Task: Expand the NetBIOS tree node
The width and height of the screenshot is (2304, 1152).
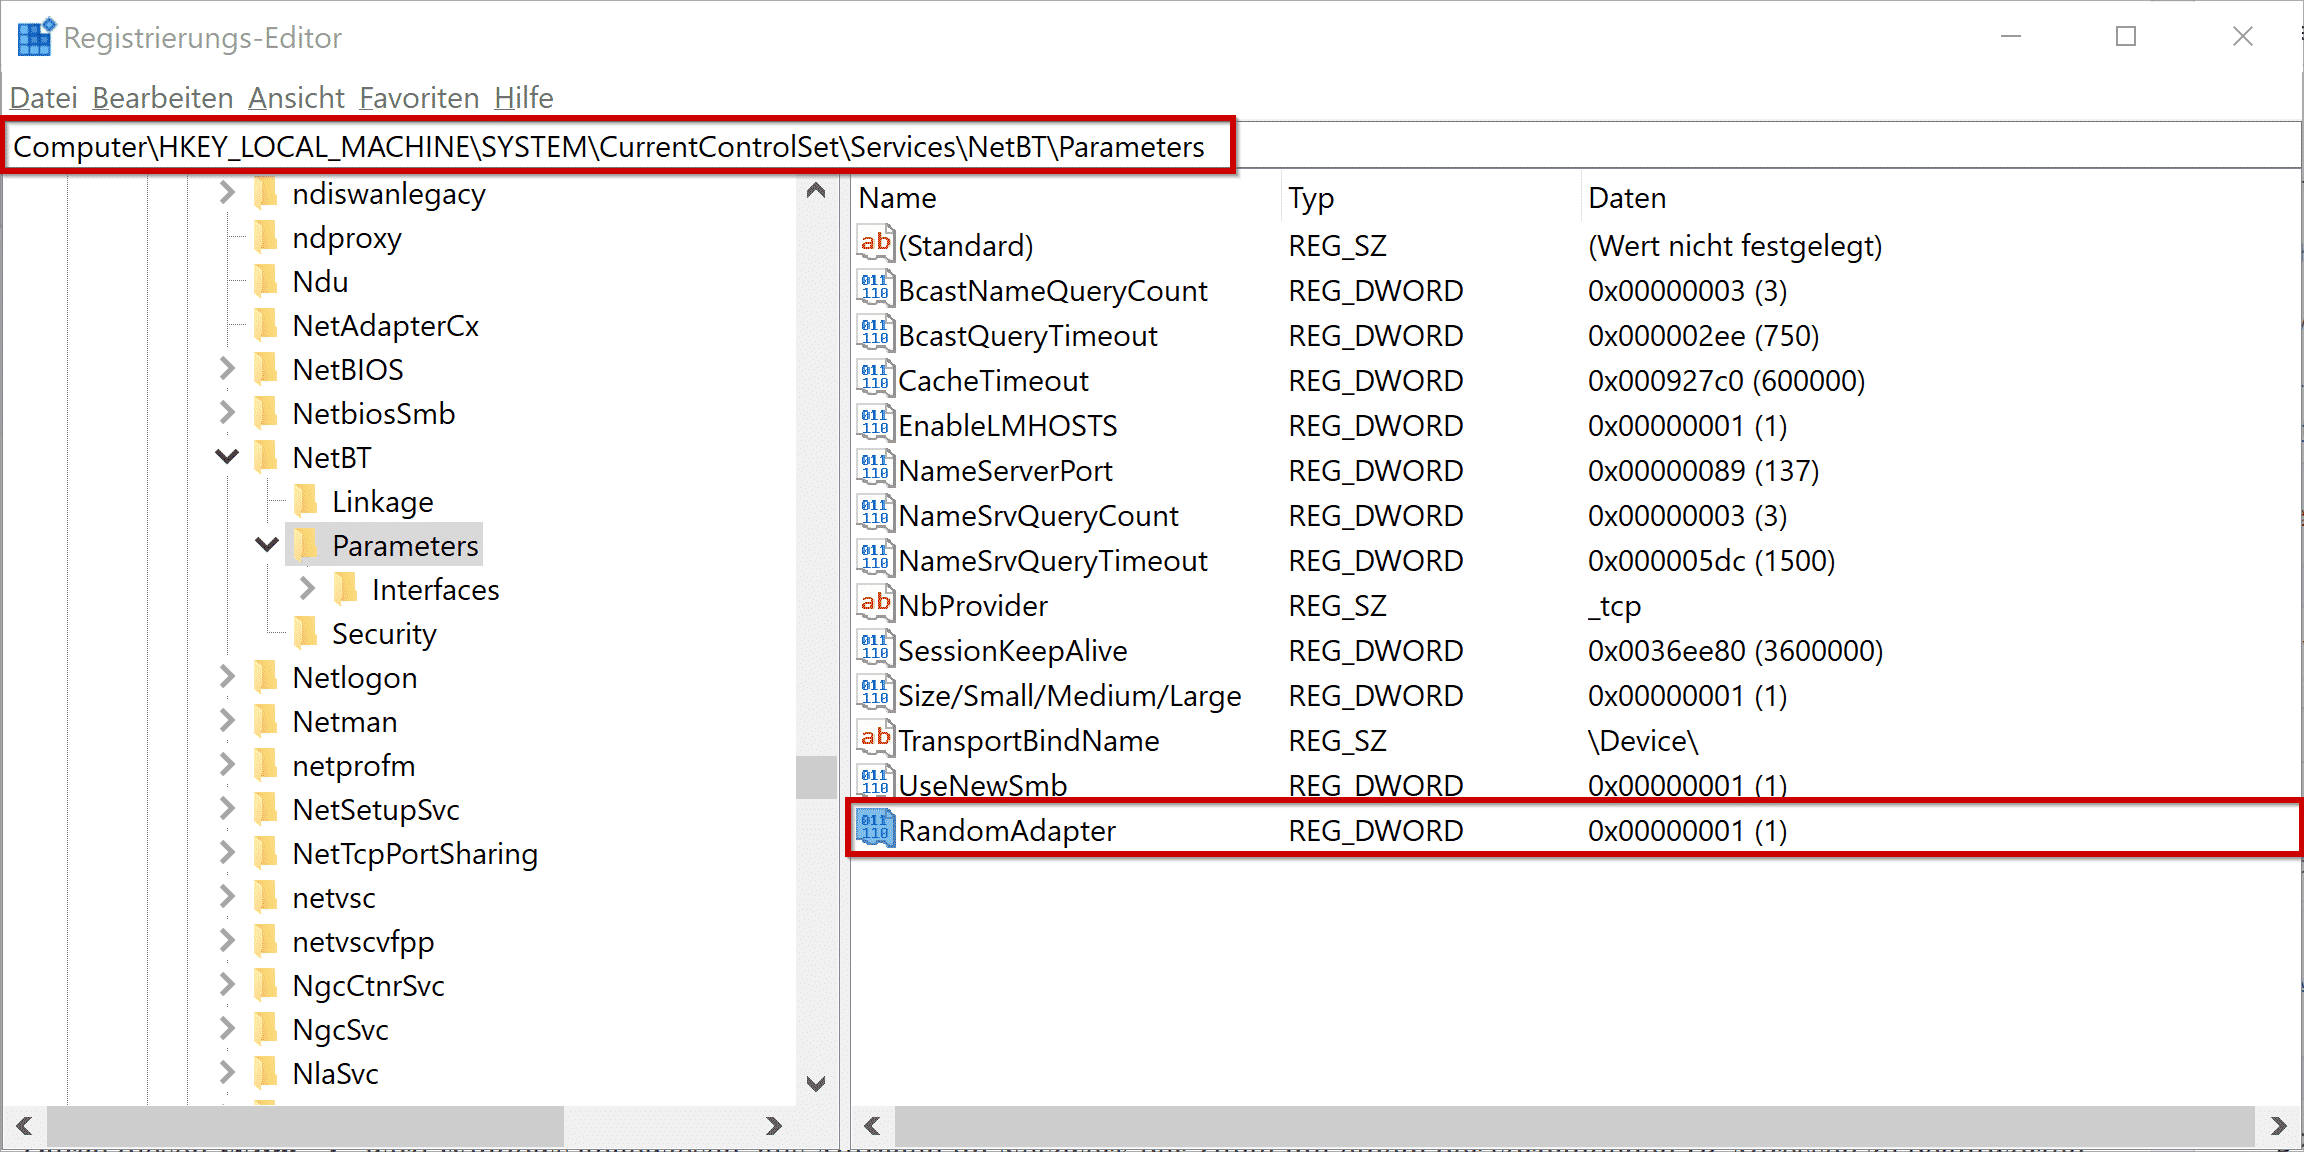Action: (227, 368)
